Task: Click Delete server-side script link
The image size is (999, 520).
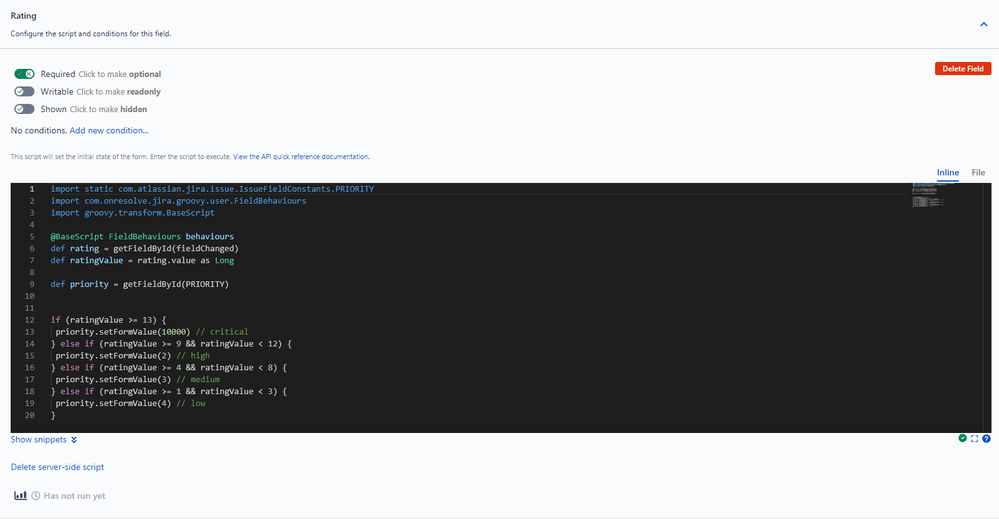Action: point(57,467)
